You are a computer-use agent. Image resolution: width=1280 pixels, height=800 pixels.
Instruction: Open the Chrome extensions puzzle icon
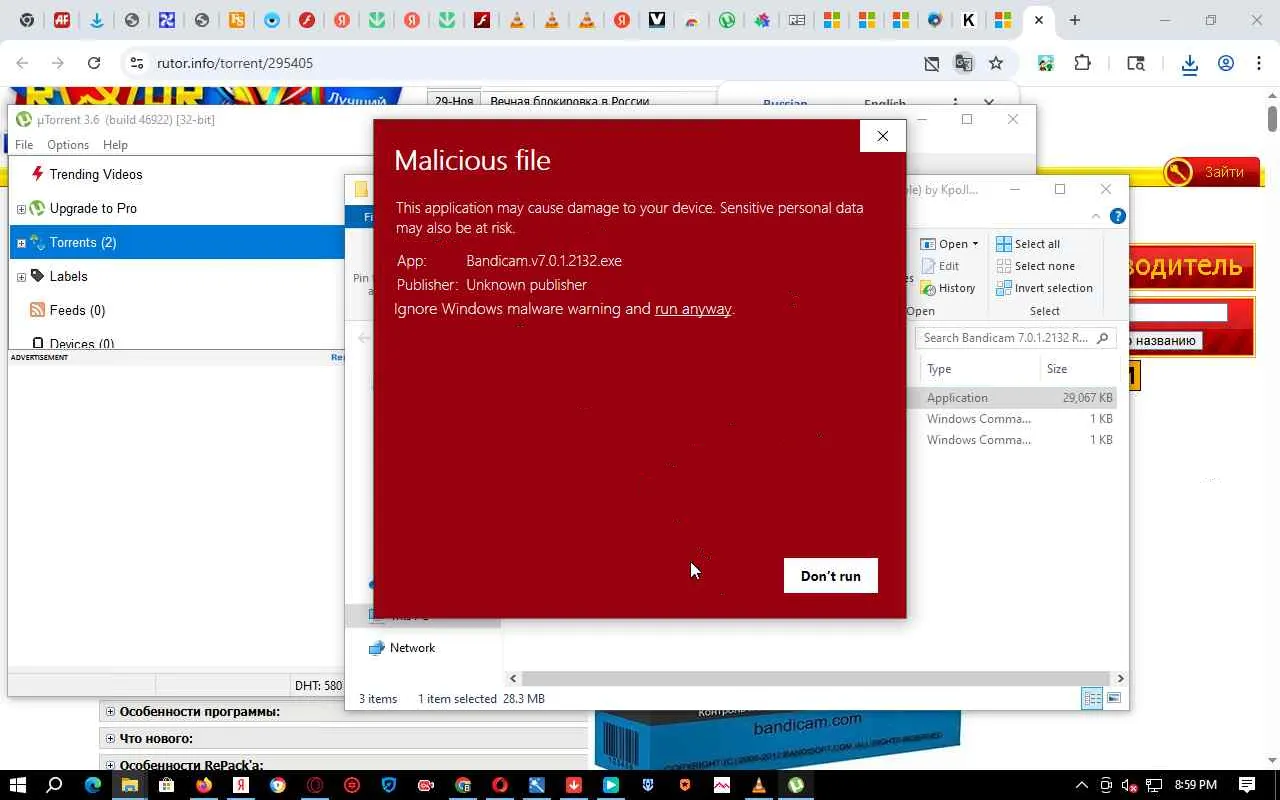[1082, 63]
